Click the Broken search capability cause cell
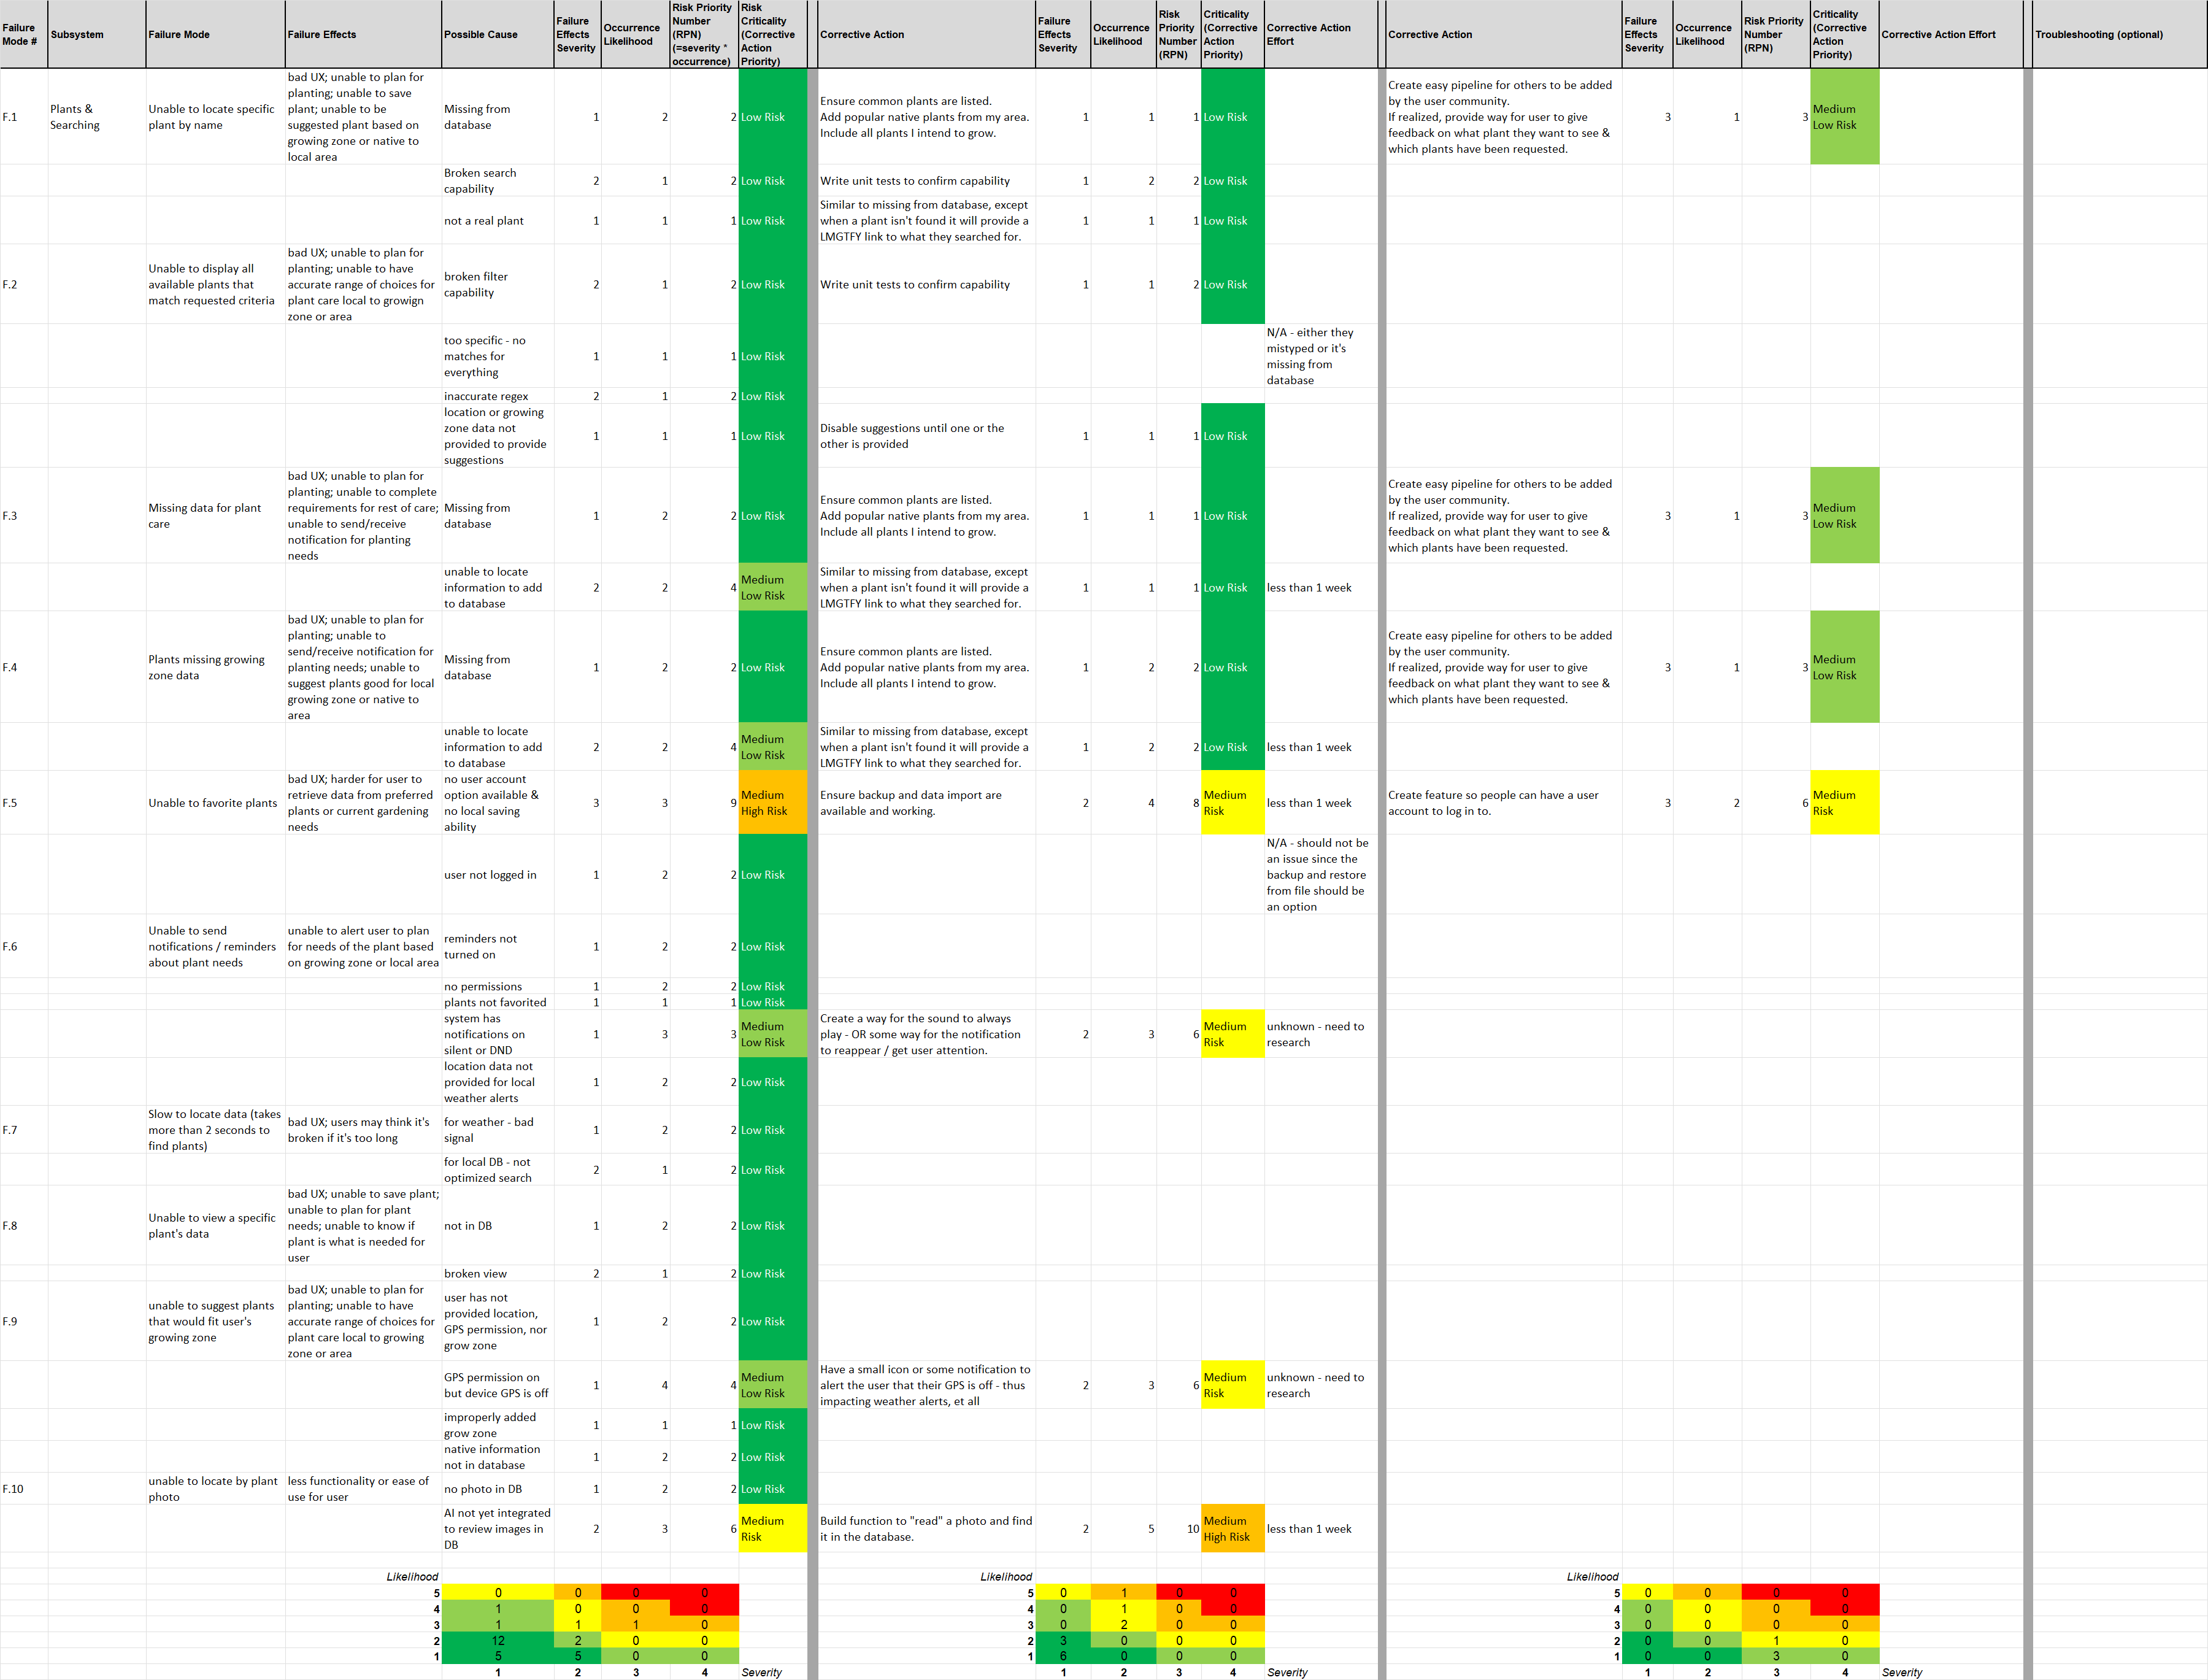2208x1680 pixels. pyautogui.click(x=496, y=181)
